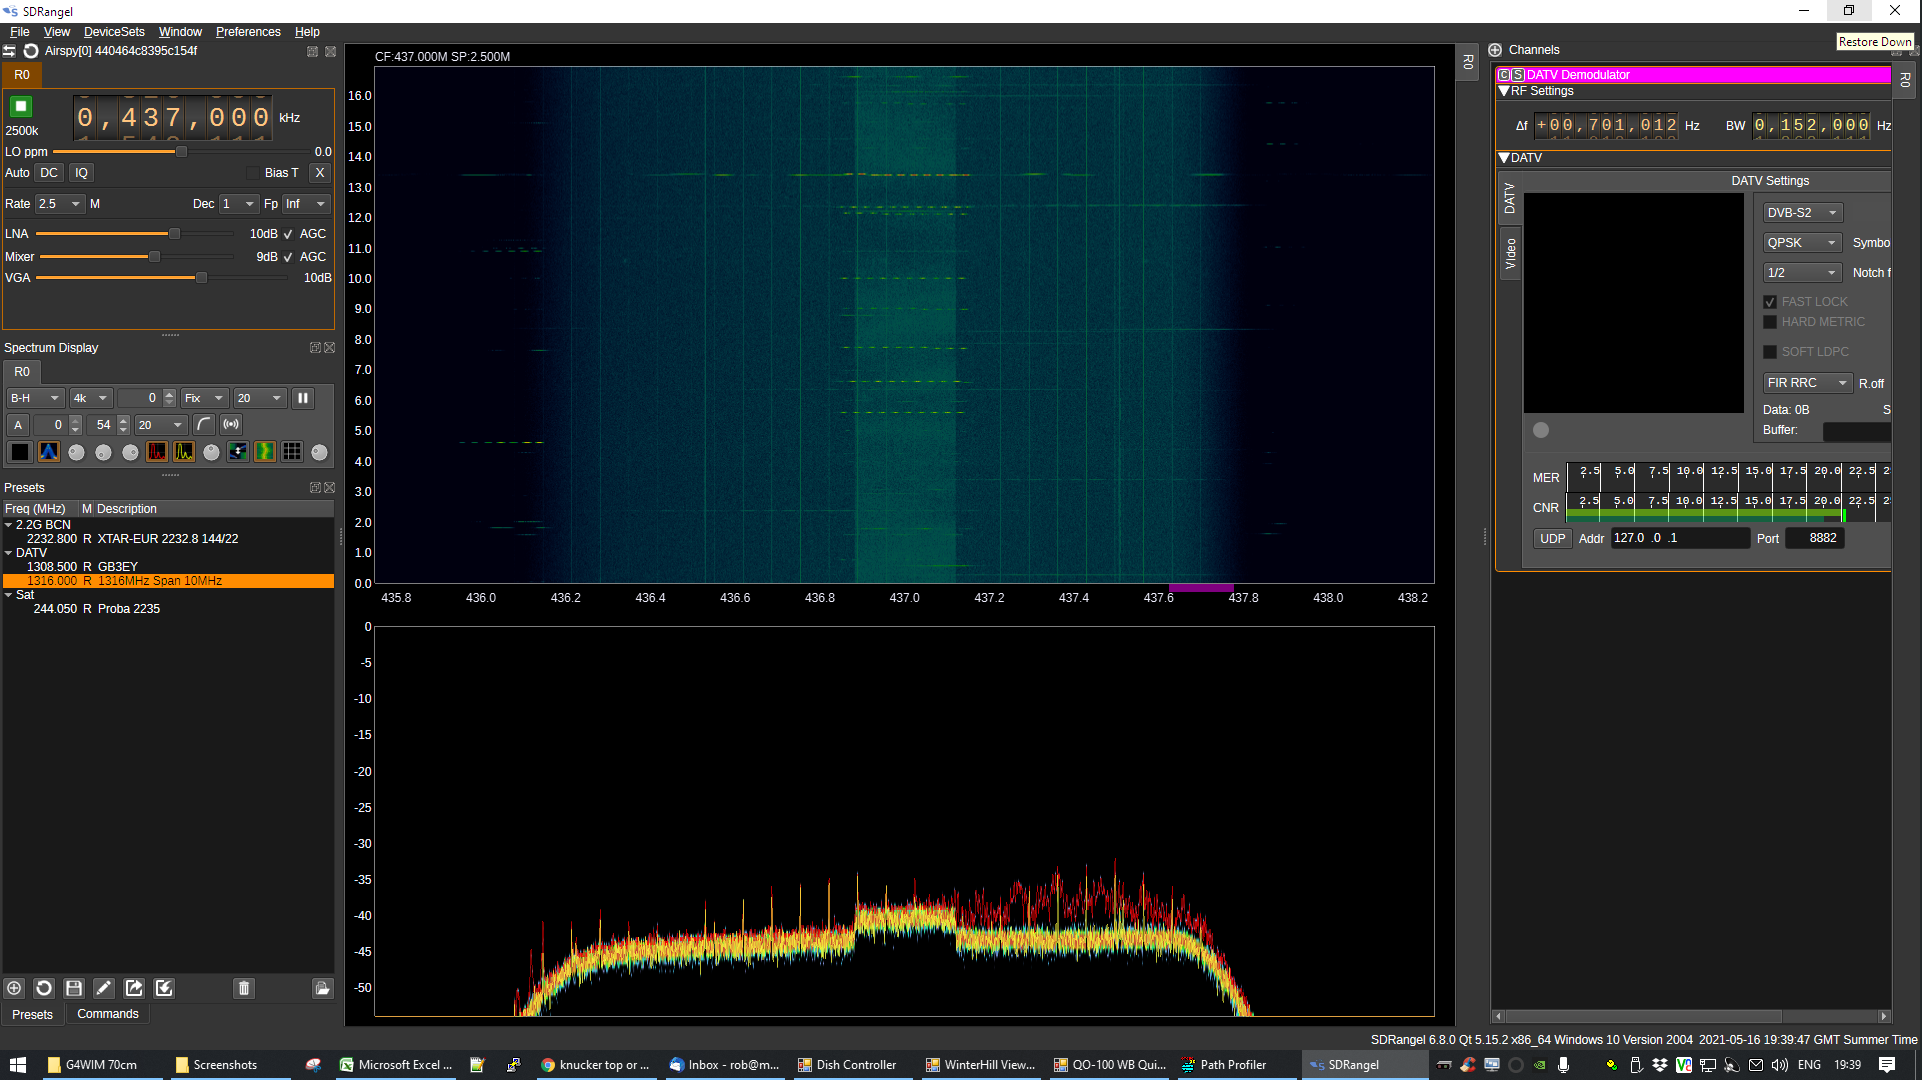Toggle the yellow current spectrum icon
The image size is (1922, 1080).
(184, 452)
